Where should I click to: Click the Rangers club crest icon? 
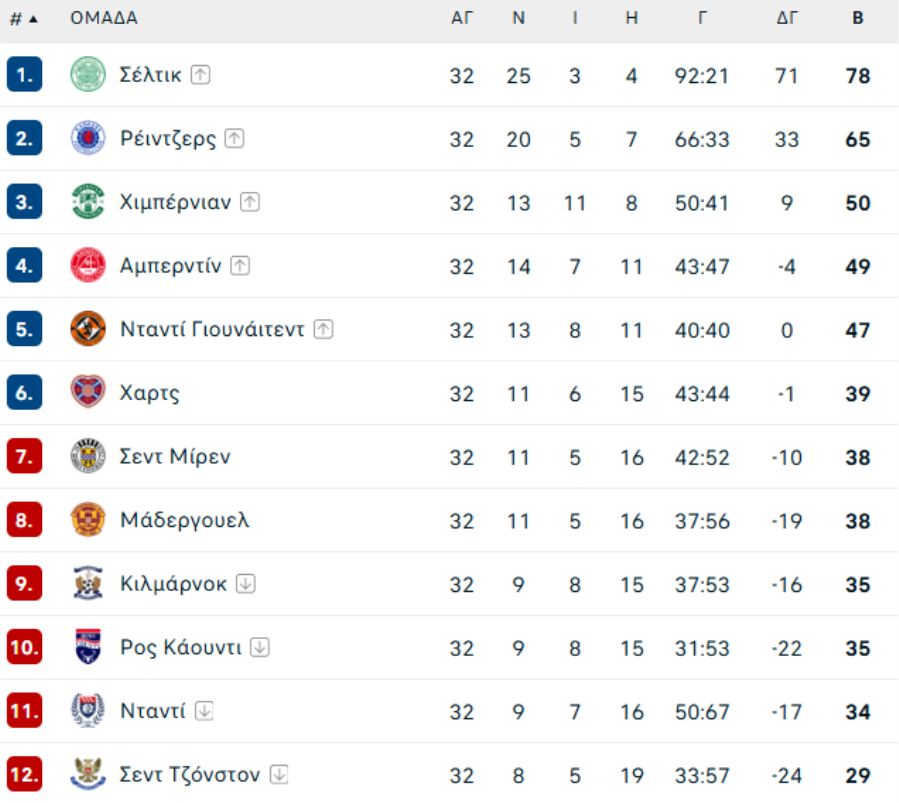(88, 139)
